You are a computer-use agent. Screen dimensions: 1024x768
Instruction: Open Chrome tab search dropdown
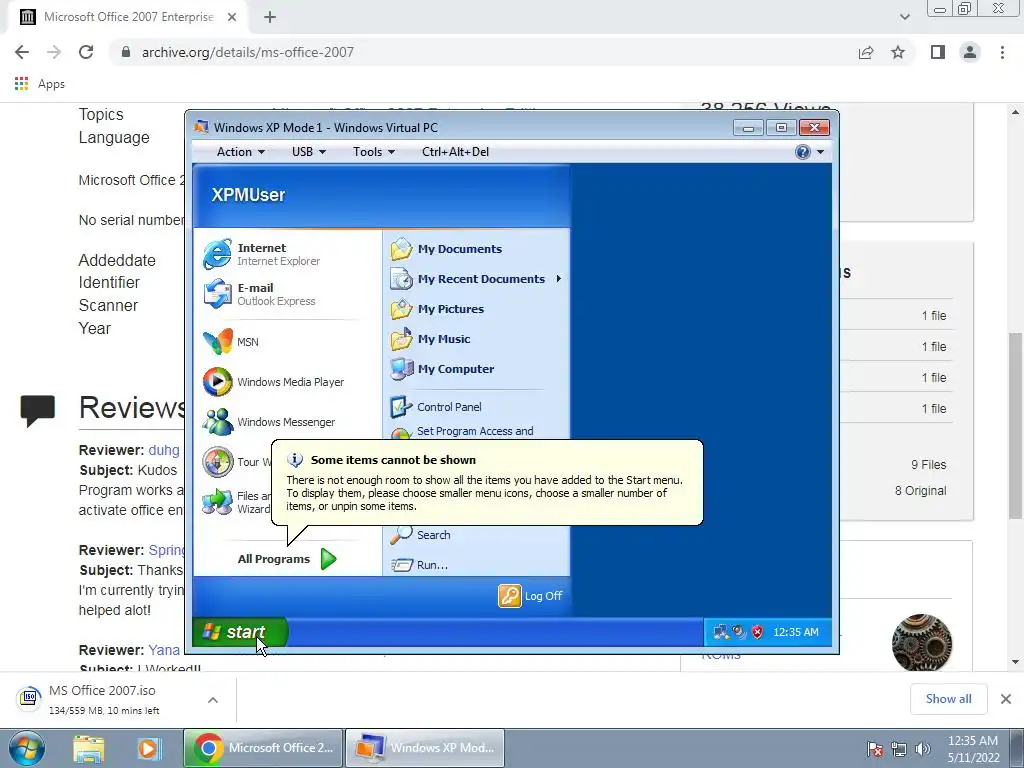[904, 17]
